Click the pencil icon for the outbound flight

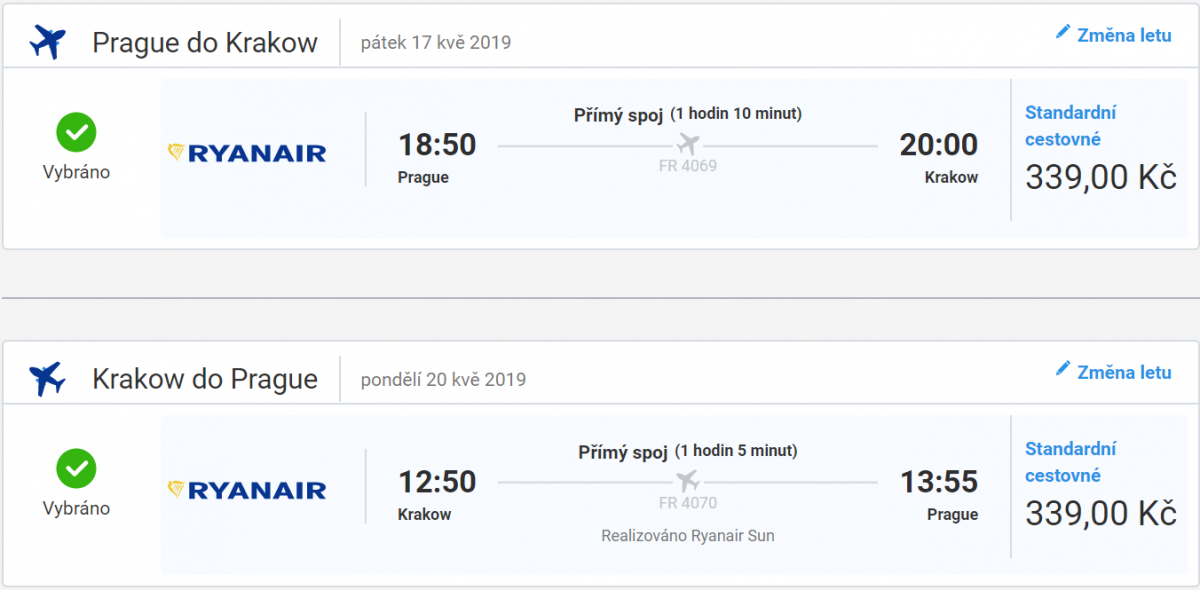coord(1063,33)
